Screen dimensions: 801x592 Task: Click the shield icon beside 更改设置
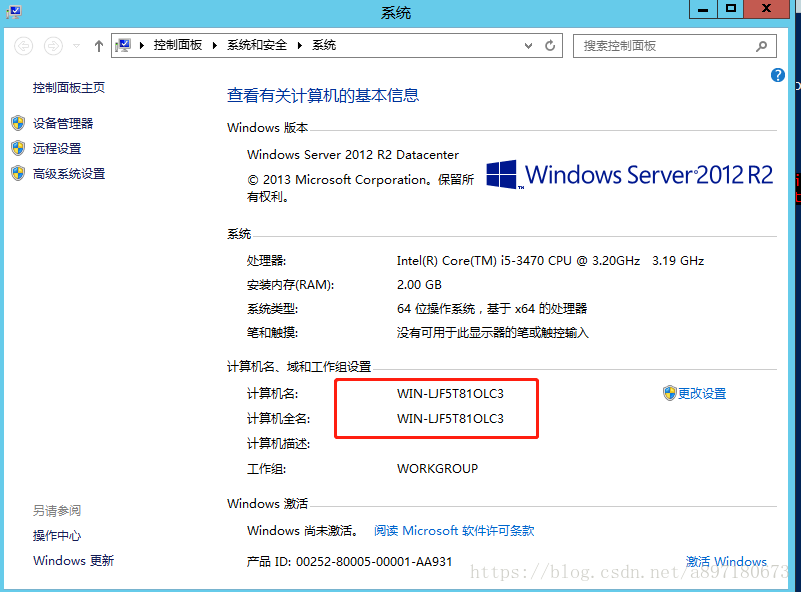coord(669,393)
